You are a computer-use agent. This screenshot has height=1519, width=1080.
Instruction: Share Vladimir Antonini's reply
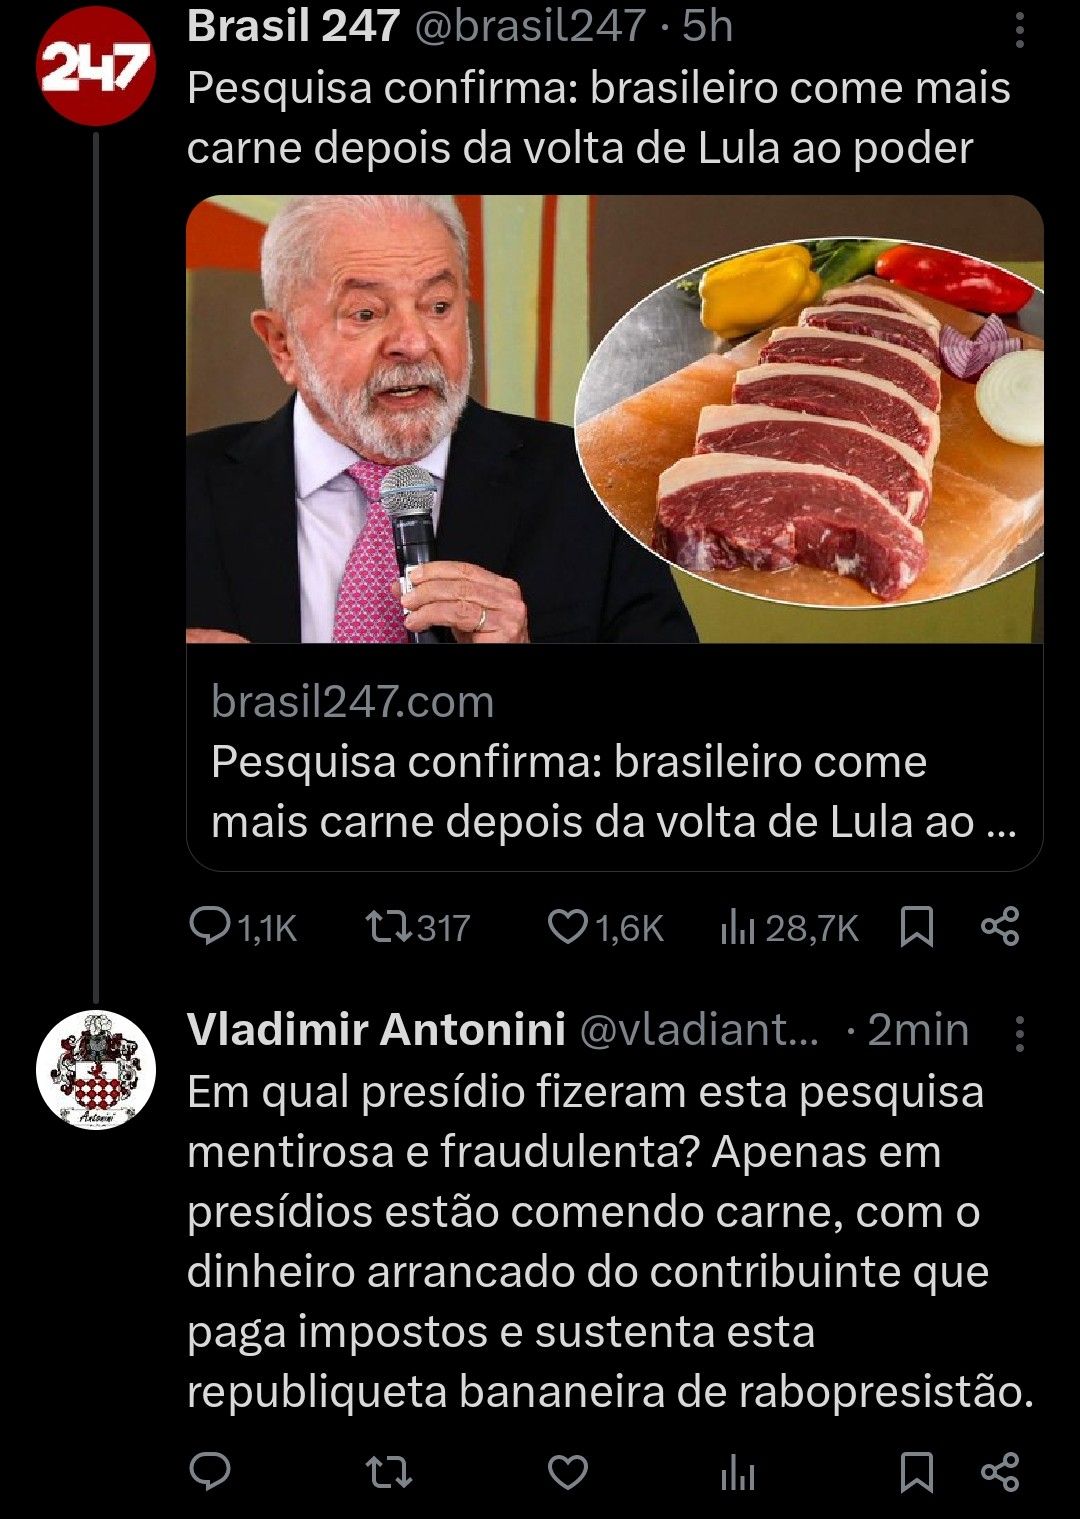pyautogui.click(x=1000, y=1472)
